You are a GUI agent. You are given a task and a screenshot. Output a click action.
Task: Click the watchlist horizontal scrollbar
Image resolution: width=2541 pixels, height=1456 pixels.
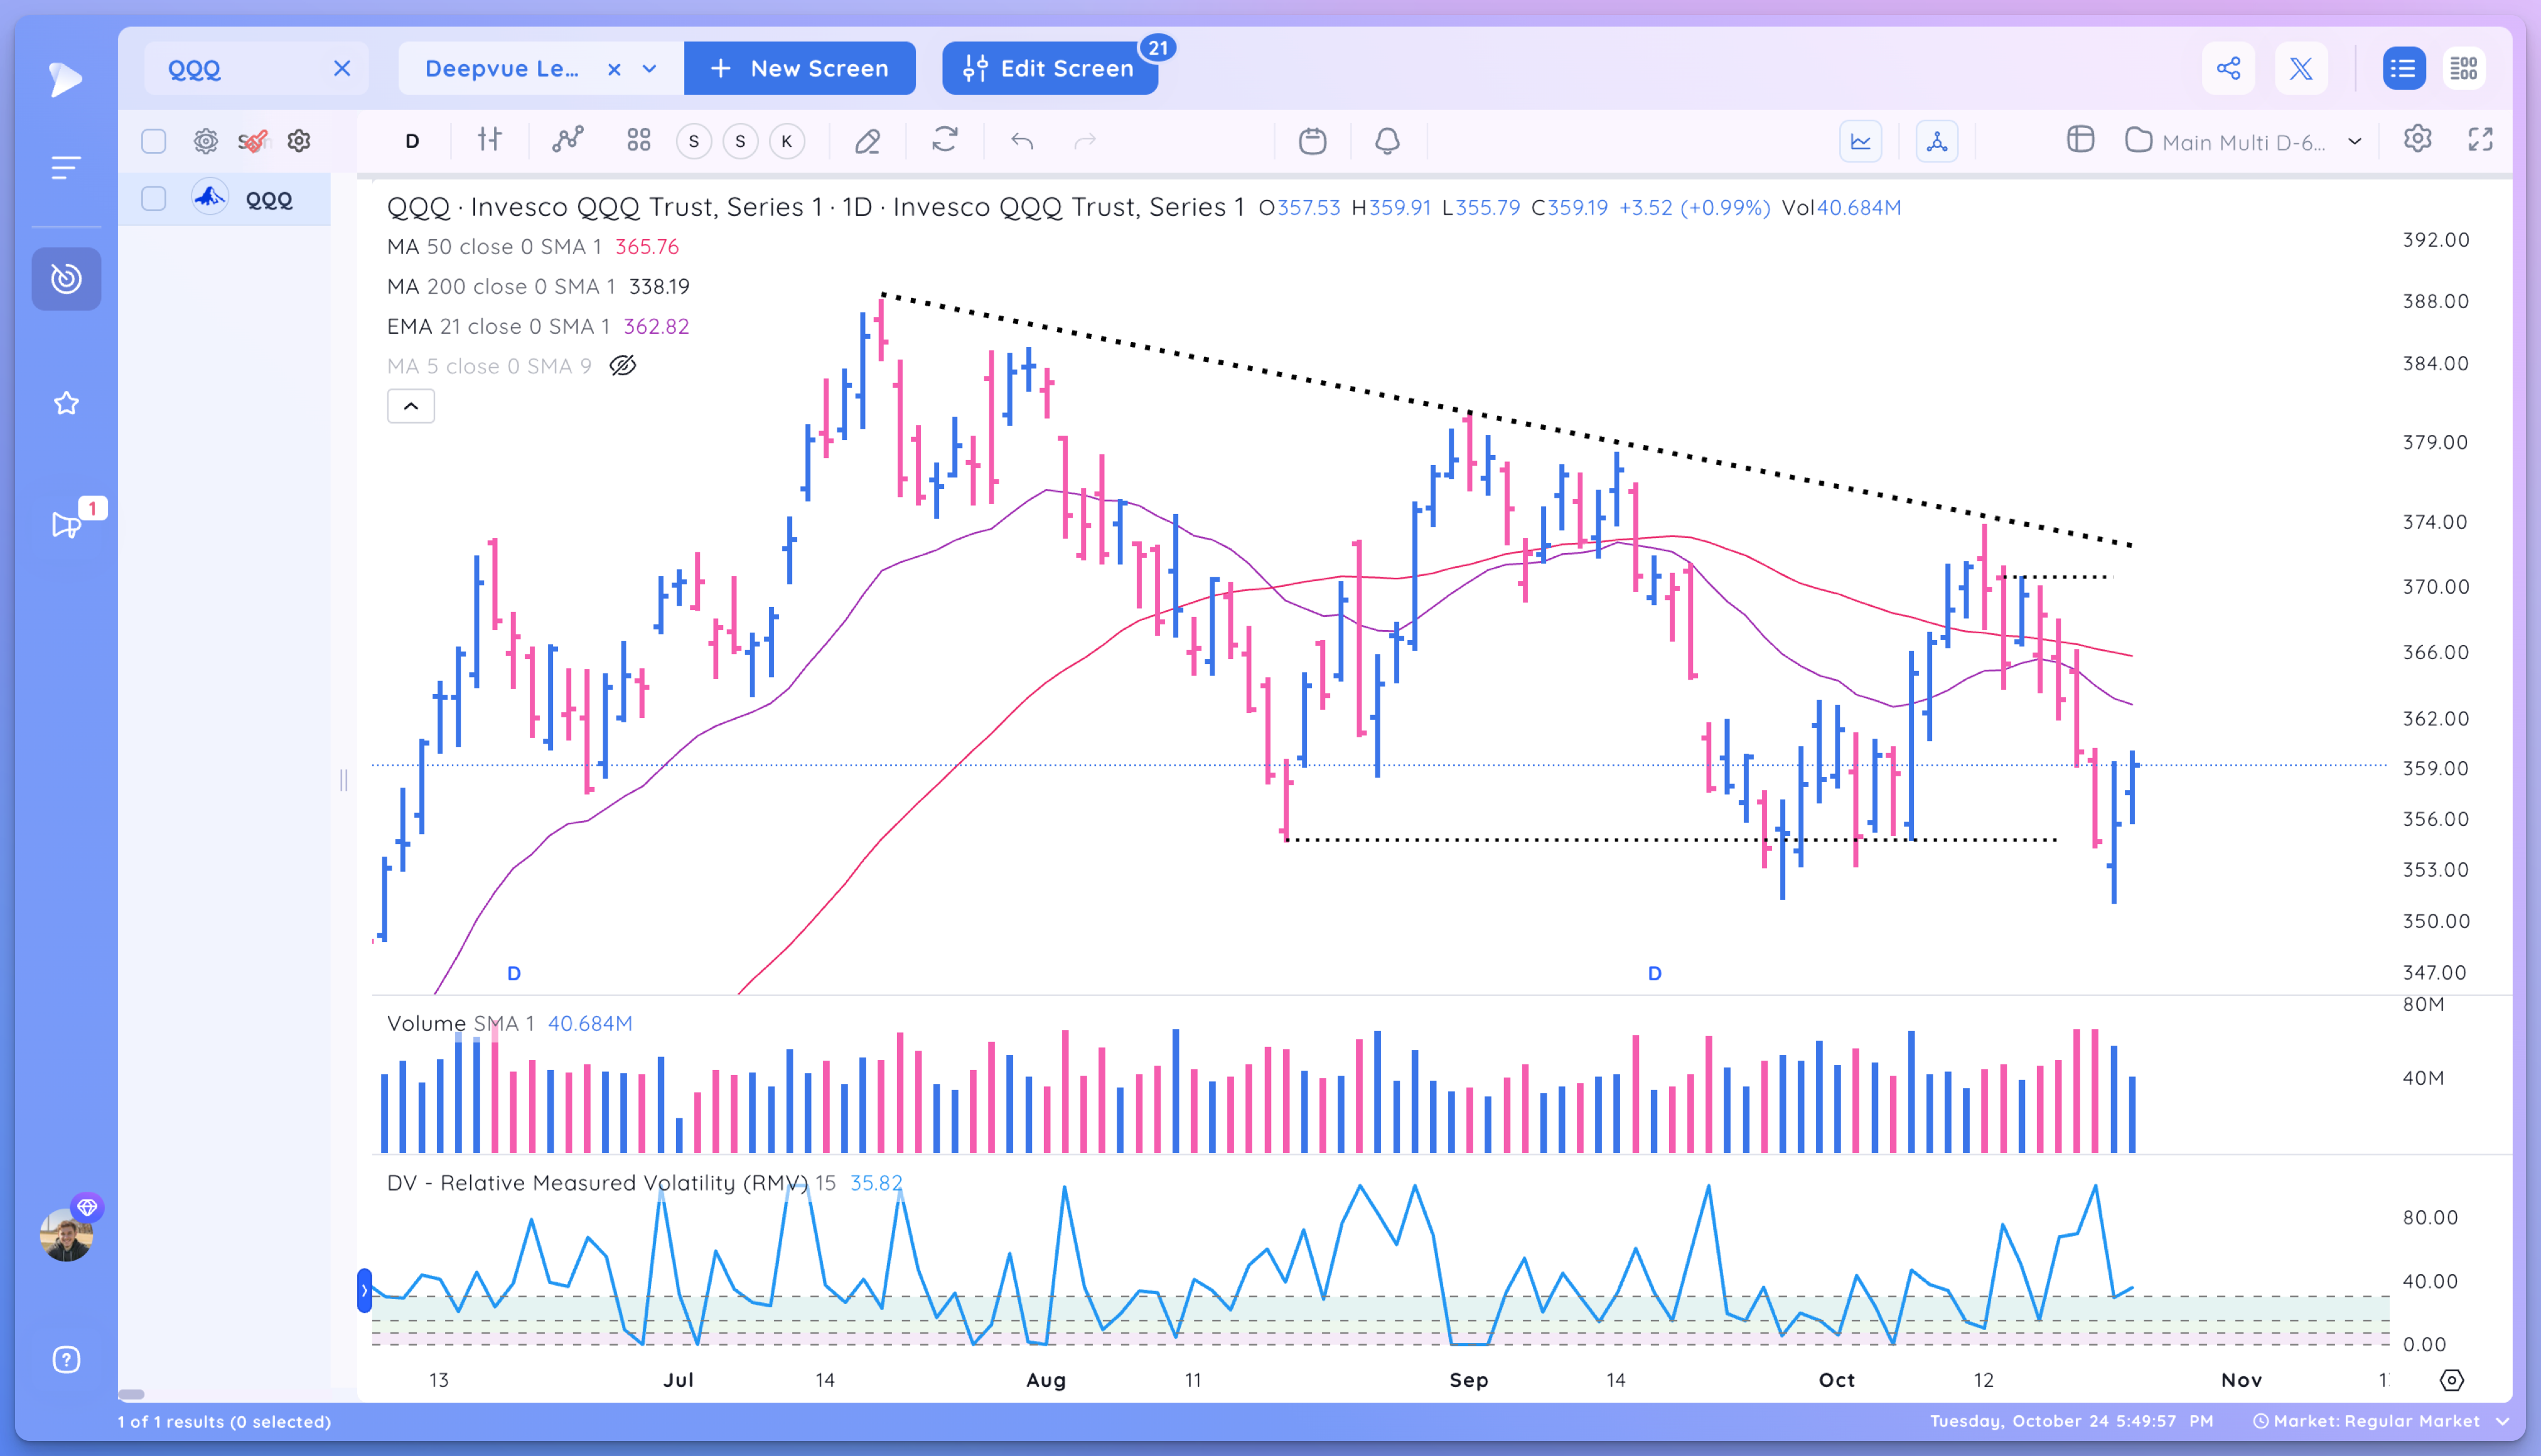131,1394
